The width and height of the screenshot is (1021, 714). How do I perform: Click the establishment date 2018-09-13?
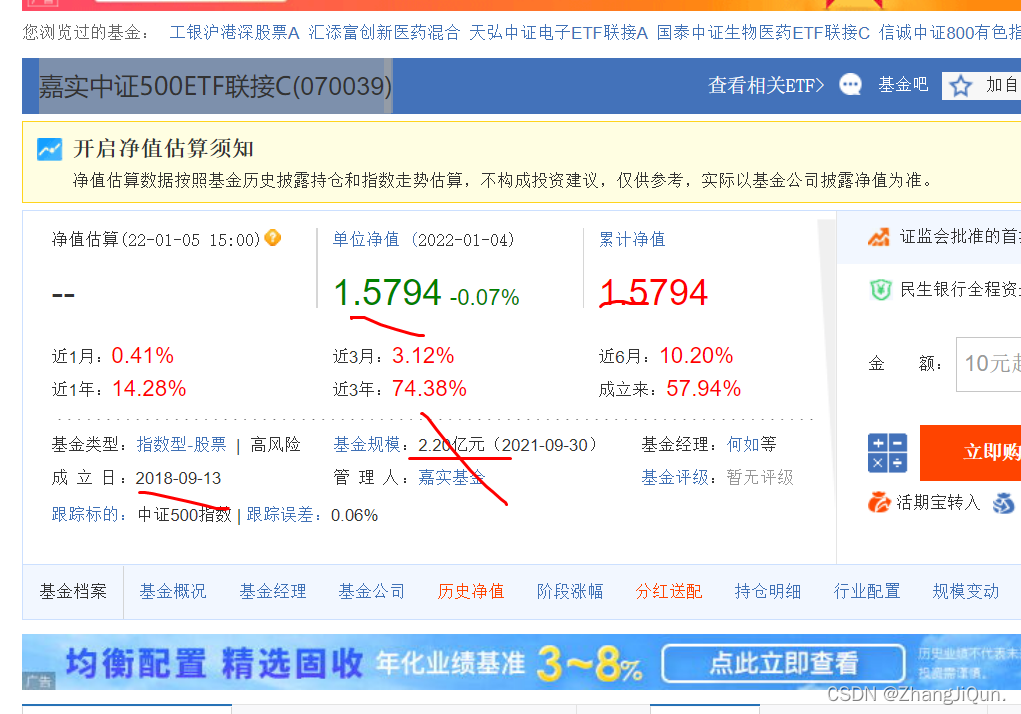(178, 478)
